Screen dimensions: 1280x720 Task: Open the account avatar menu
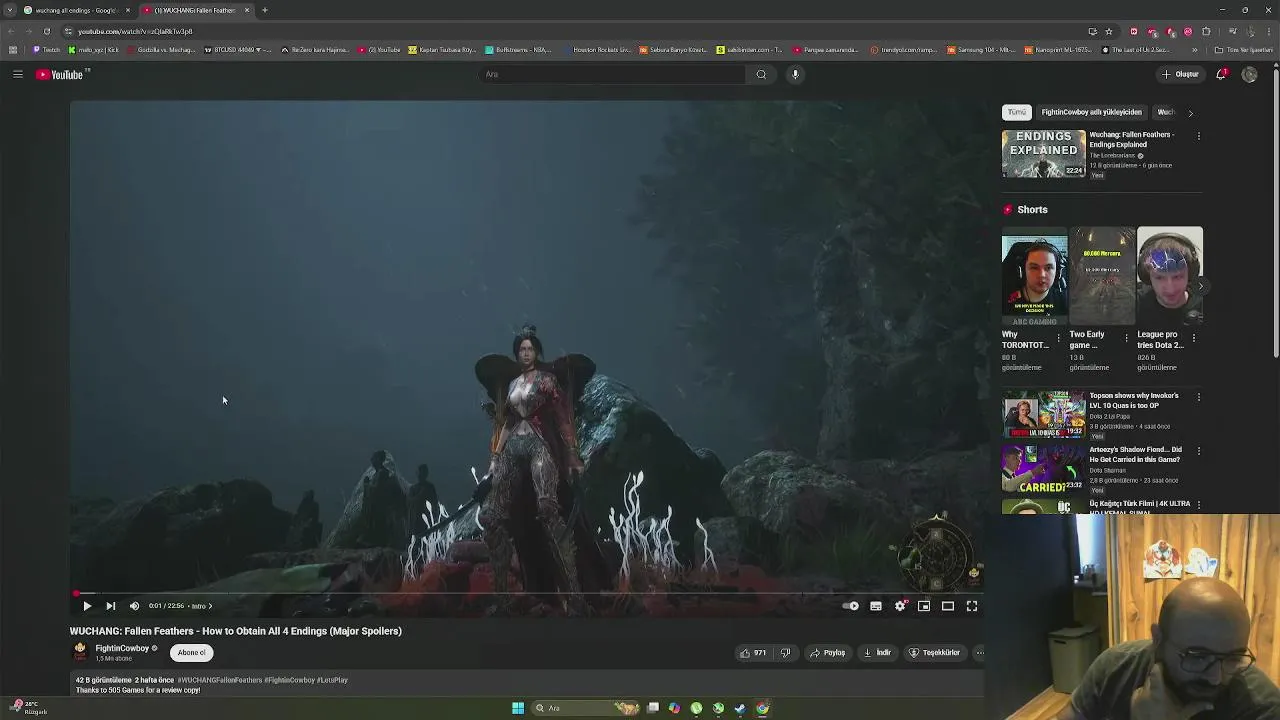(x=1249, y=74)
